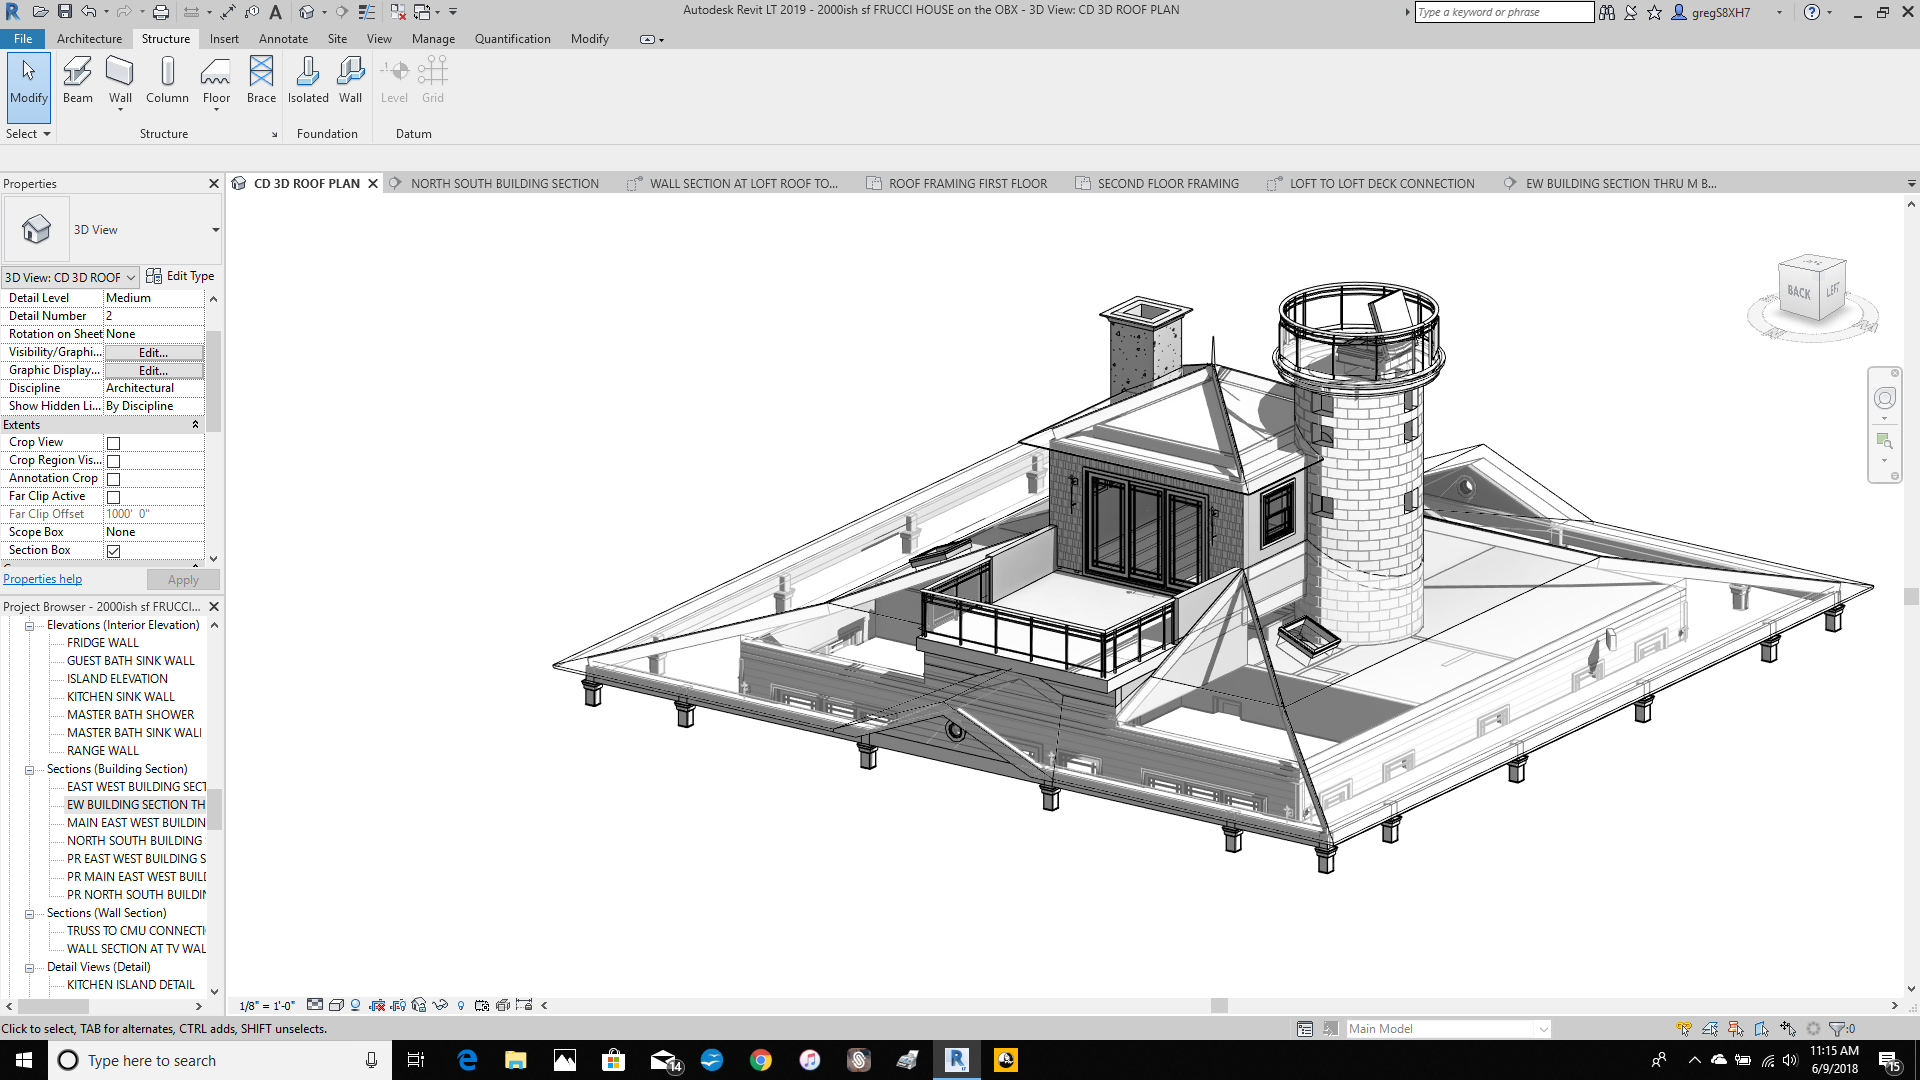Collapse the Extents properties group
The width and height of the screenshot is (1920, 1080).
pyautogui.click(x=195, y=425)
